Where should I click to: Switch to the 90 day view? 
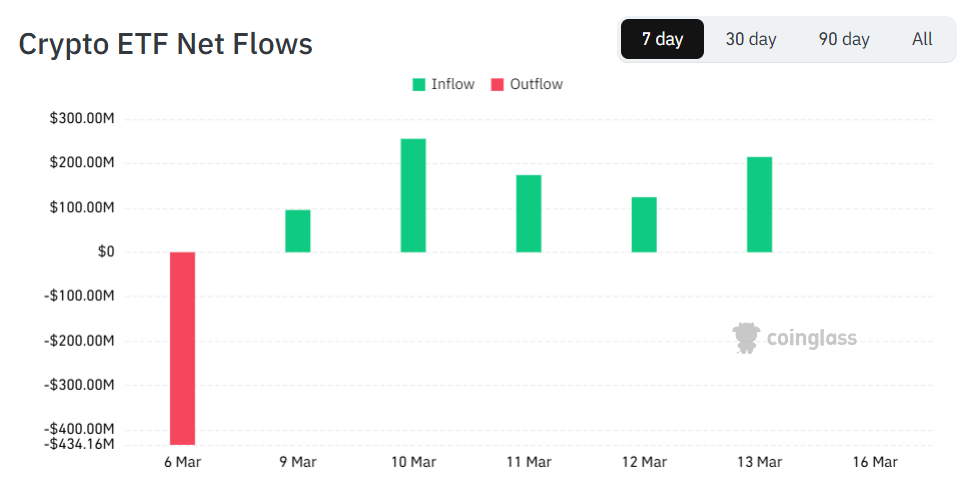844,40
